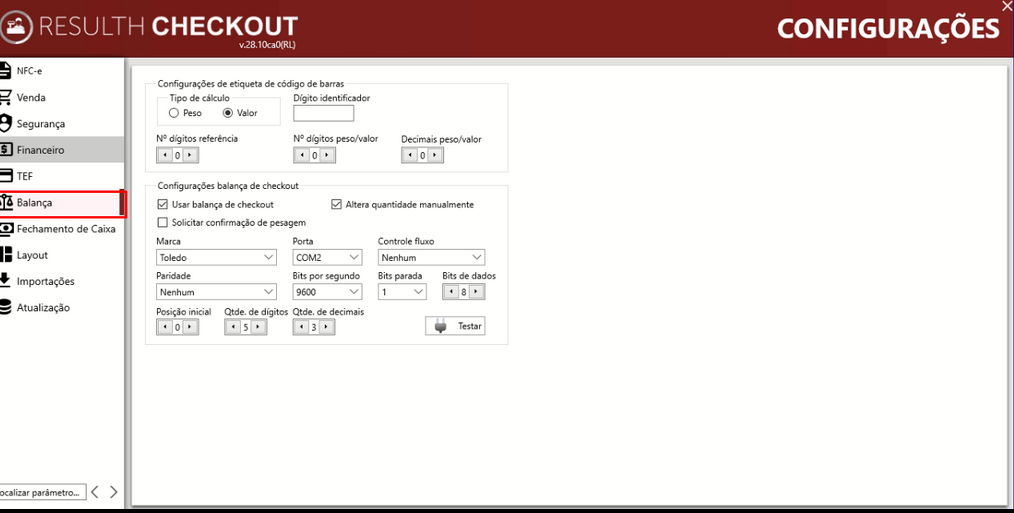Screen dimensions: 1014x513
Task: Open the Porta COM2 dropdown
Action: tap(327, 257)
